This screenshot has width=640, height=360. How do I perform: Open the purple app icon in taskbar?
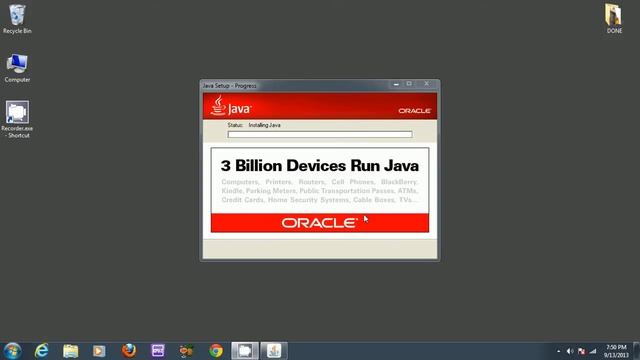[x=158, y=351]
